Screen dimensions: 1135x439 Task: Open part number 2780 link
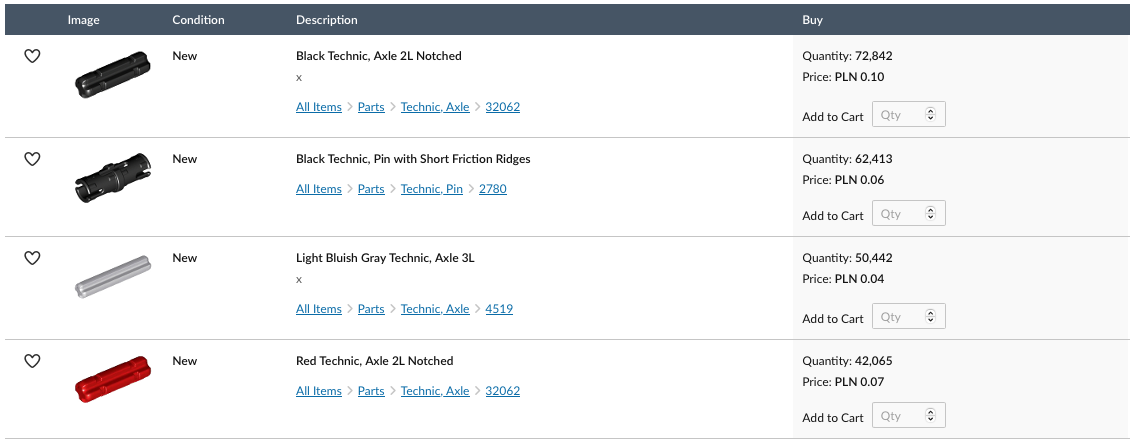pyautogui.click(x=492, y=189)
